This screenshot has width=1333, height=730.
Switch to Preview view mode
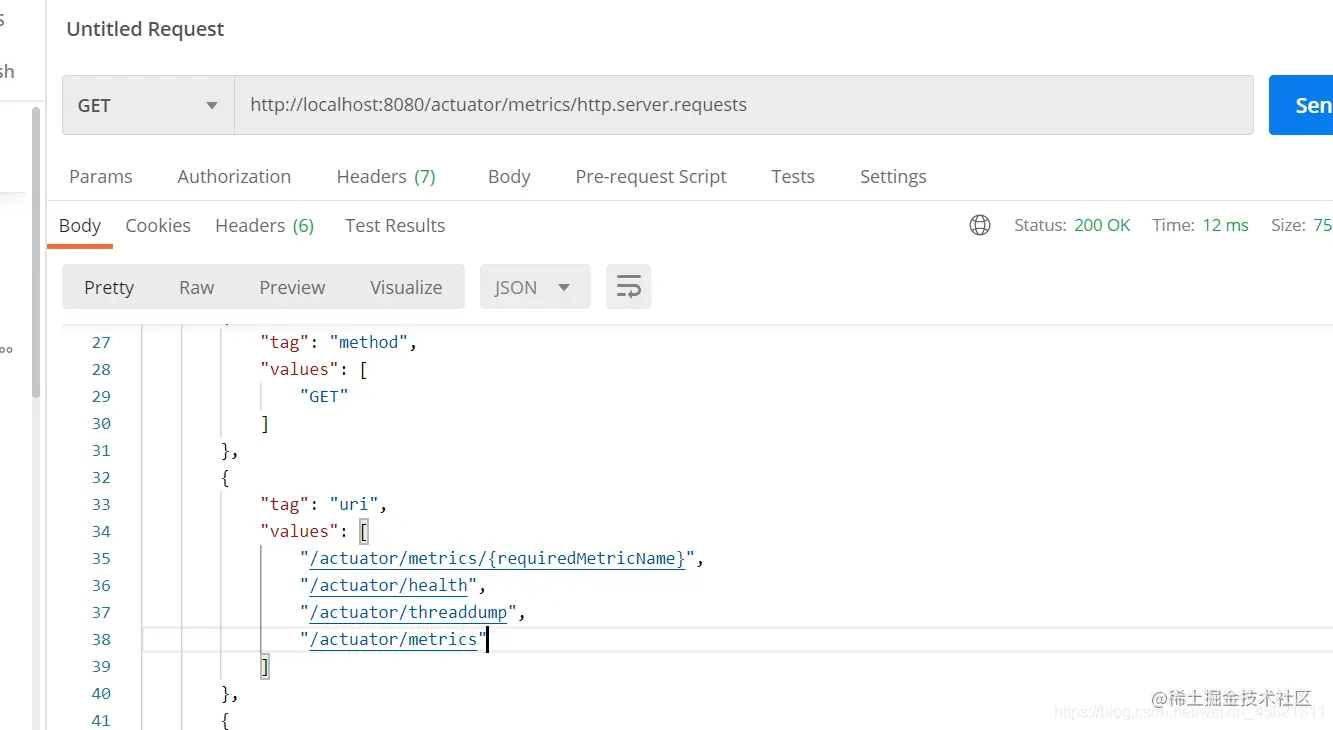click(x=292, y=287)
